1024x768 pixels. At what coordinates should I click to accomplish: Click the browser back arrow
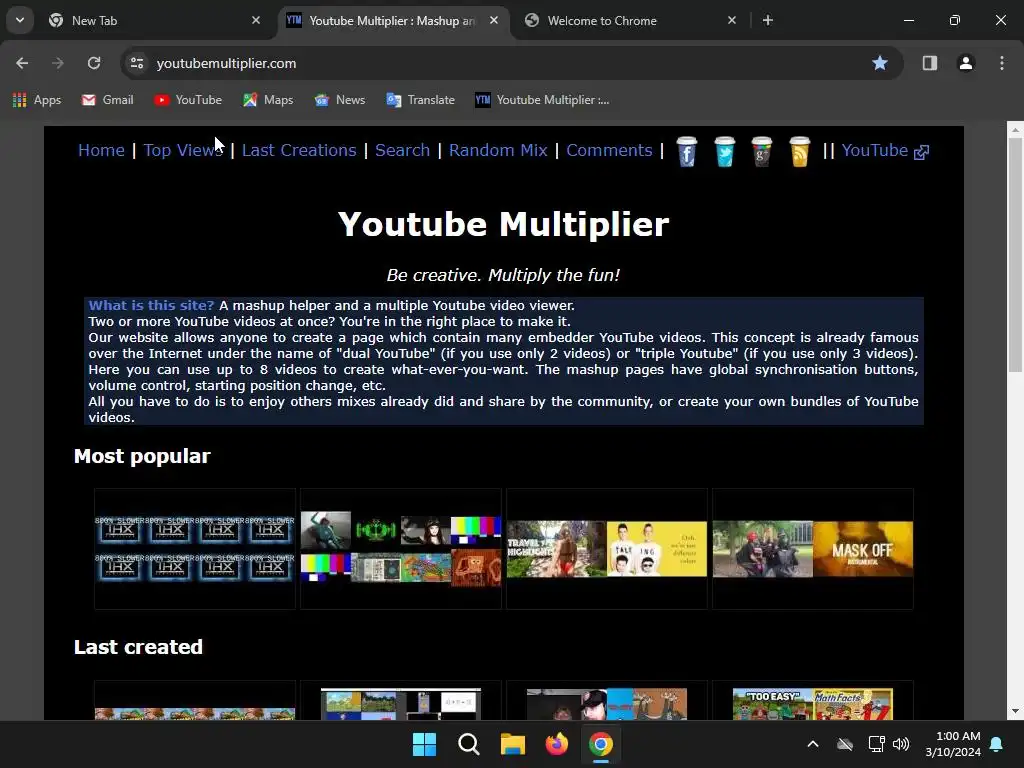tap(22, 63)
